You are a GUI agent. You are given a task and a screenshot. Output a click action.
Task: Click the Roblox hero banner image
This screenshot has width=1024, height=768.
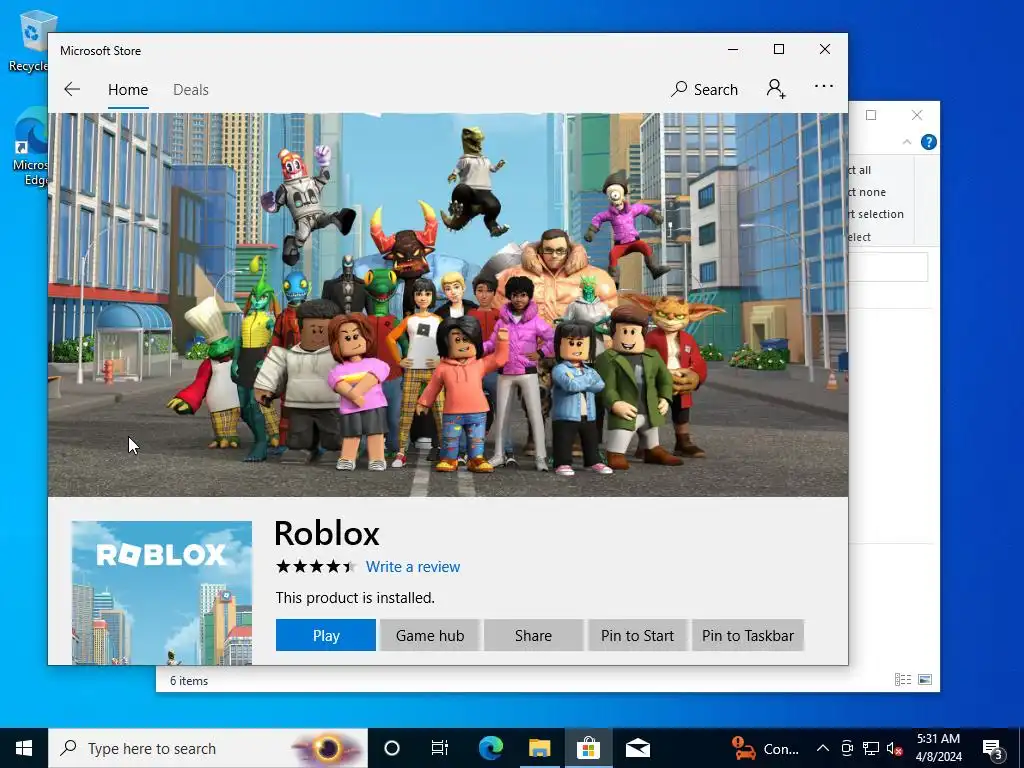[448, 305]
